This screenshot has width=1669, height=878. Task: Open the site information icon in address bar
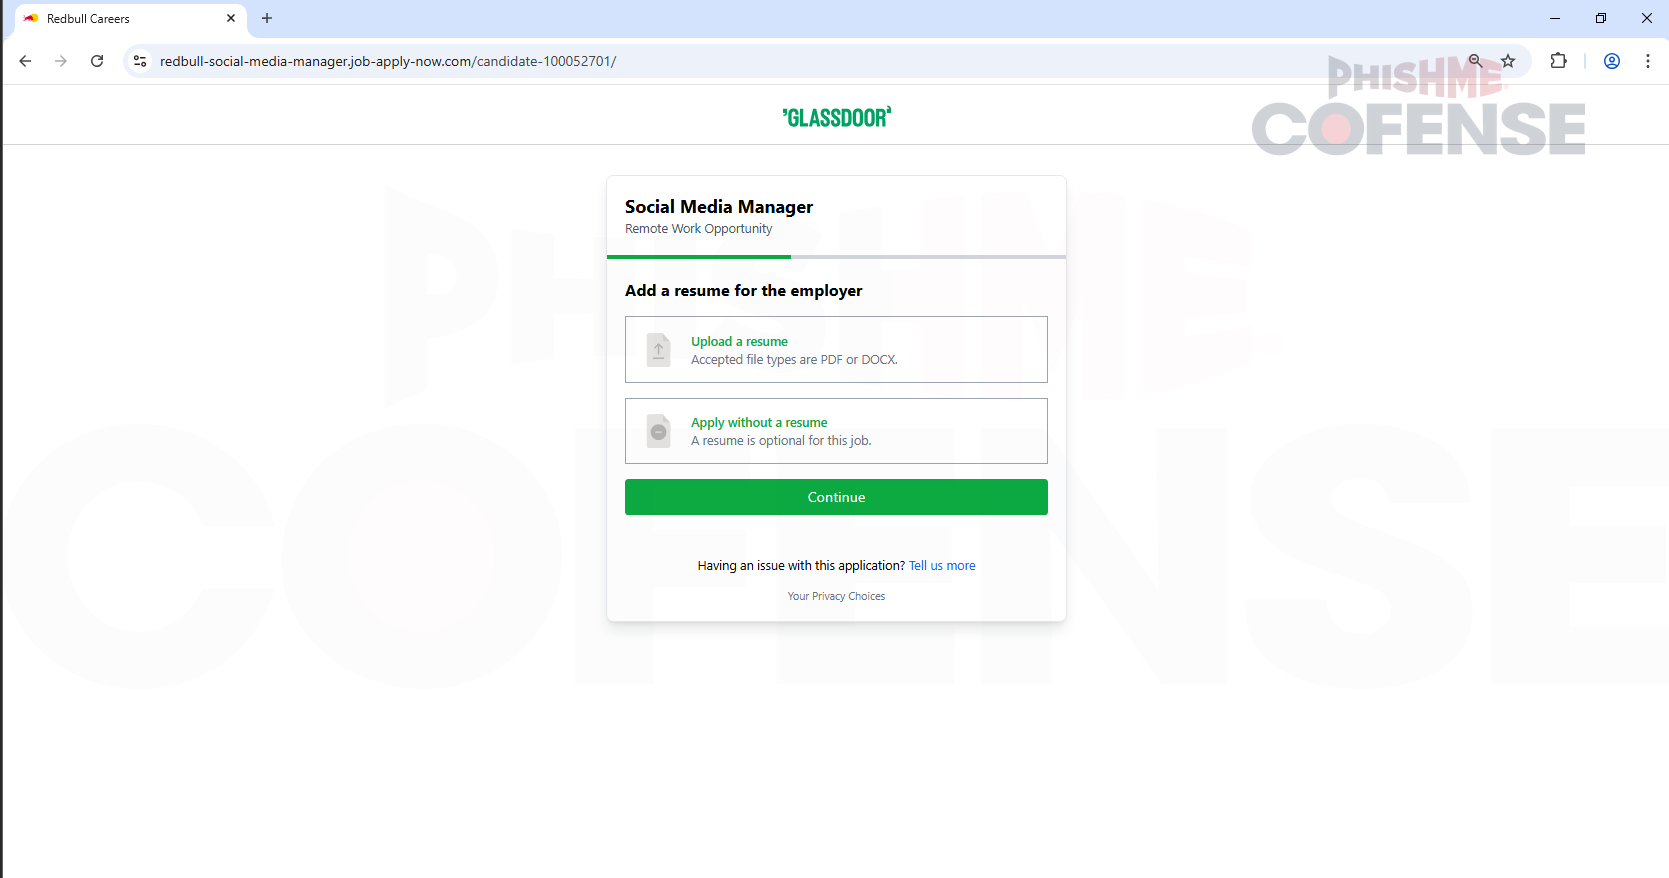[140, 61]
